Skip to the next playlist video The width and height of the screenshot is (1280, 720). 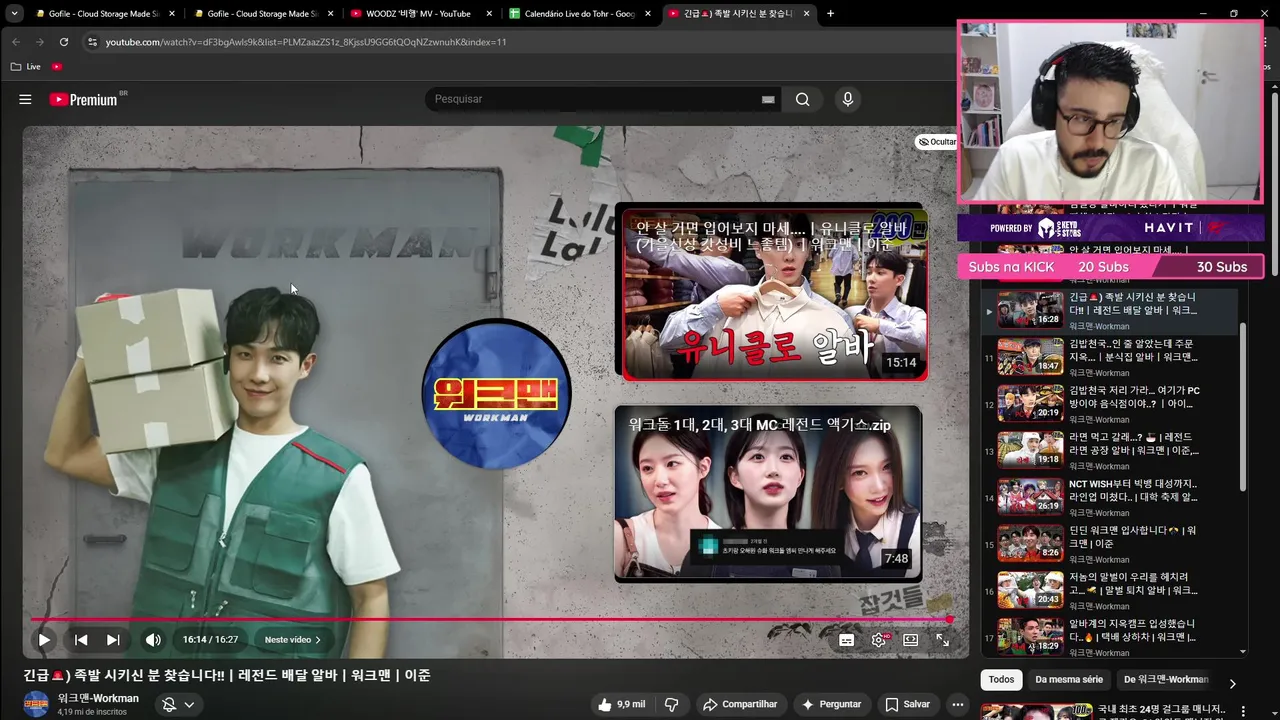click(x=113, y=640)
